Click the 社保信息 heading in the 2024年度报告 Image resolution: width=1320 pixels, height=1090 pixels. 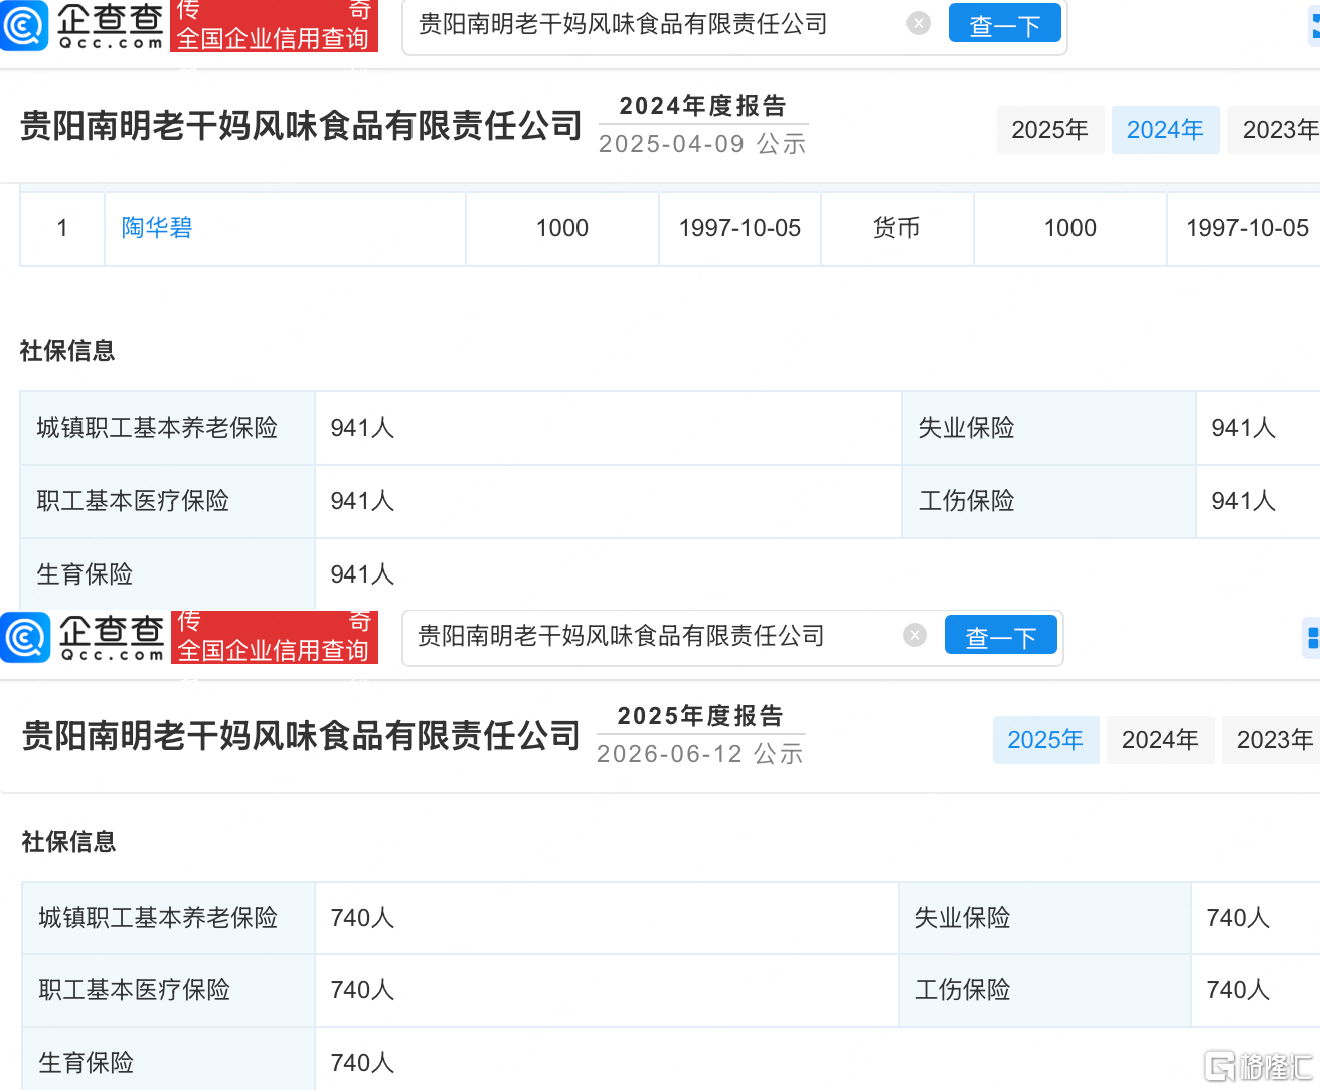click(x=68, y=351)
